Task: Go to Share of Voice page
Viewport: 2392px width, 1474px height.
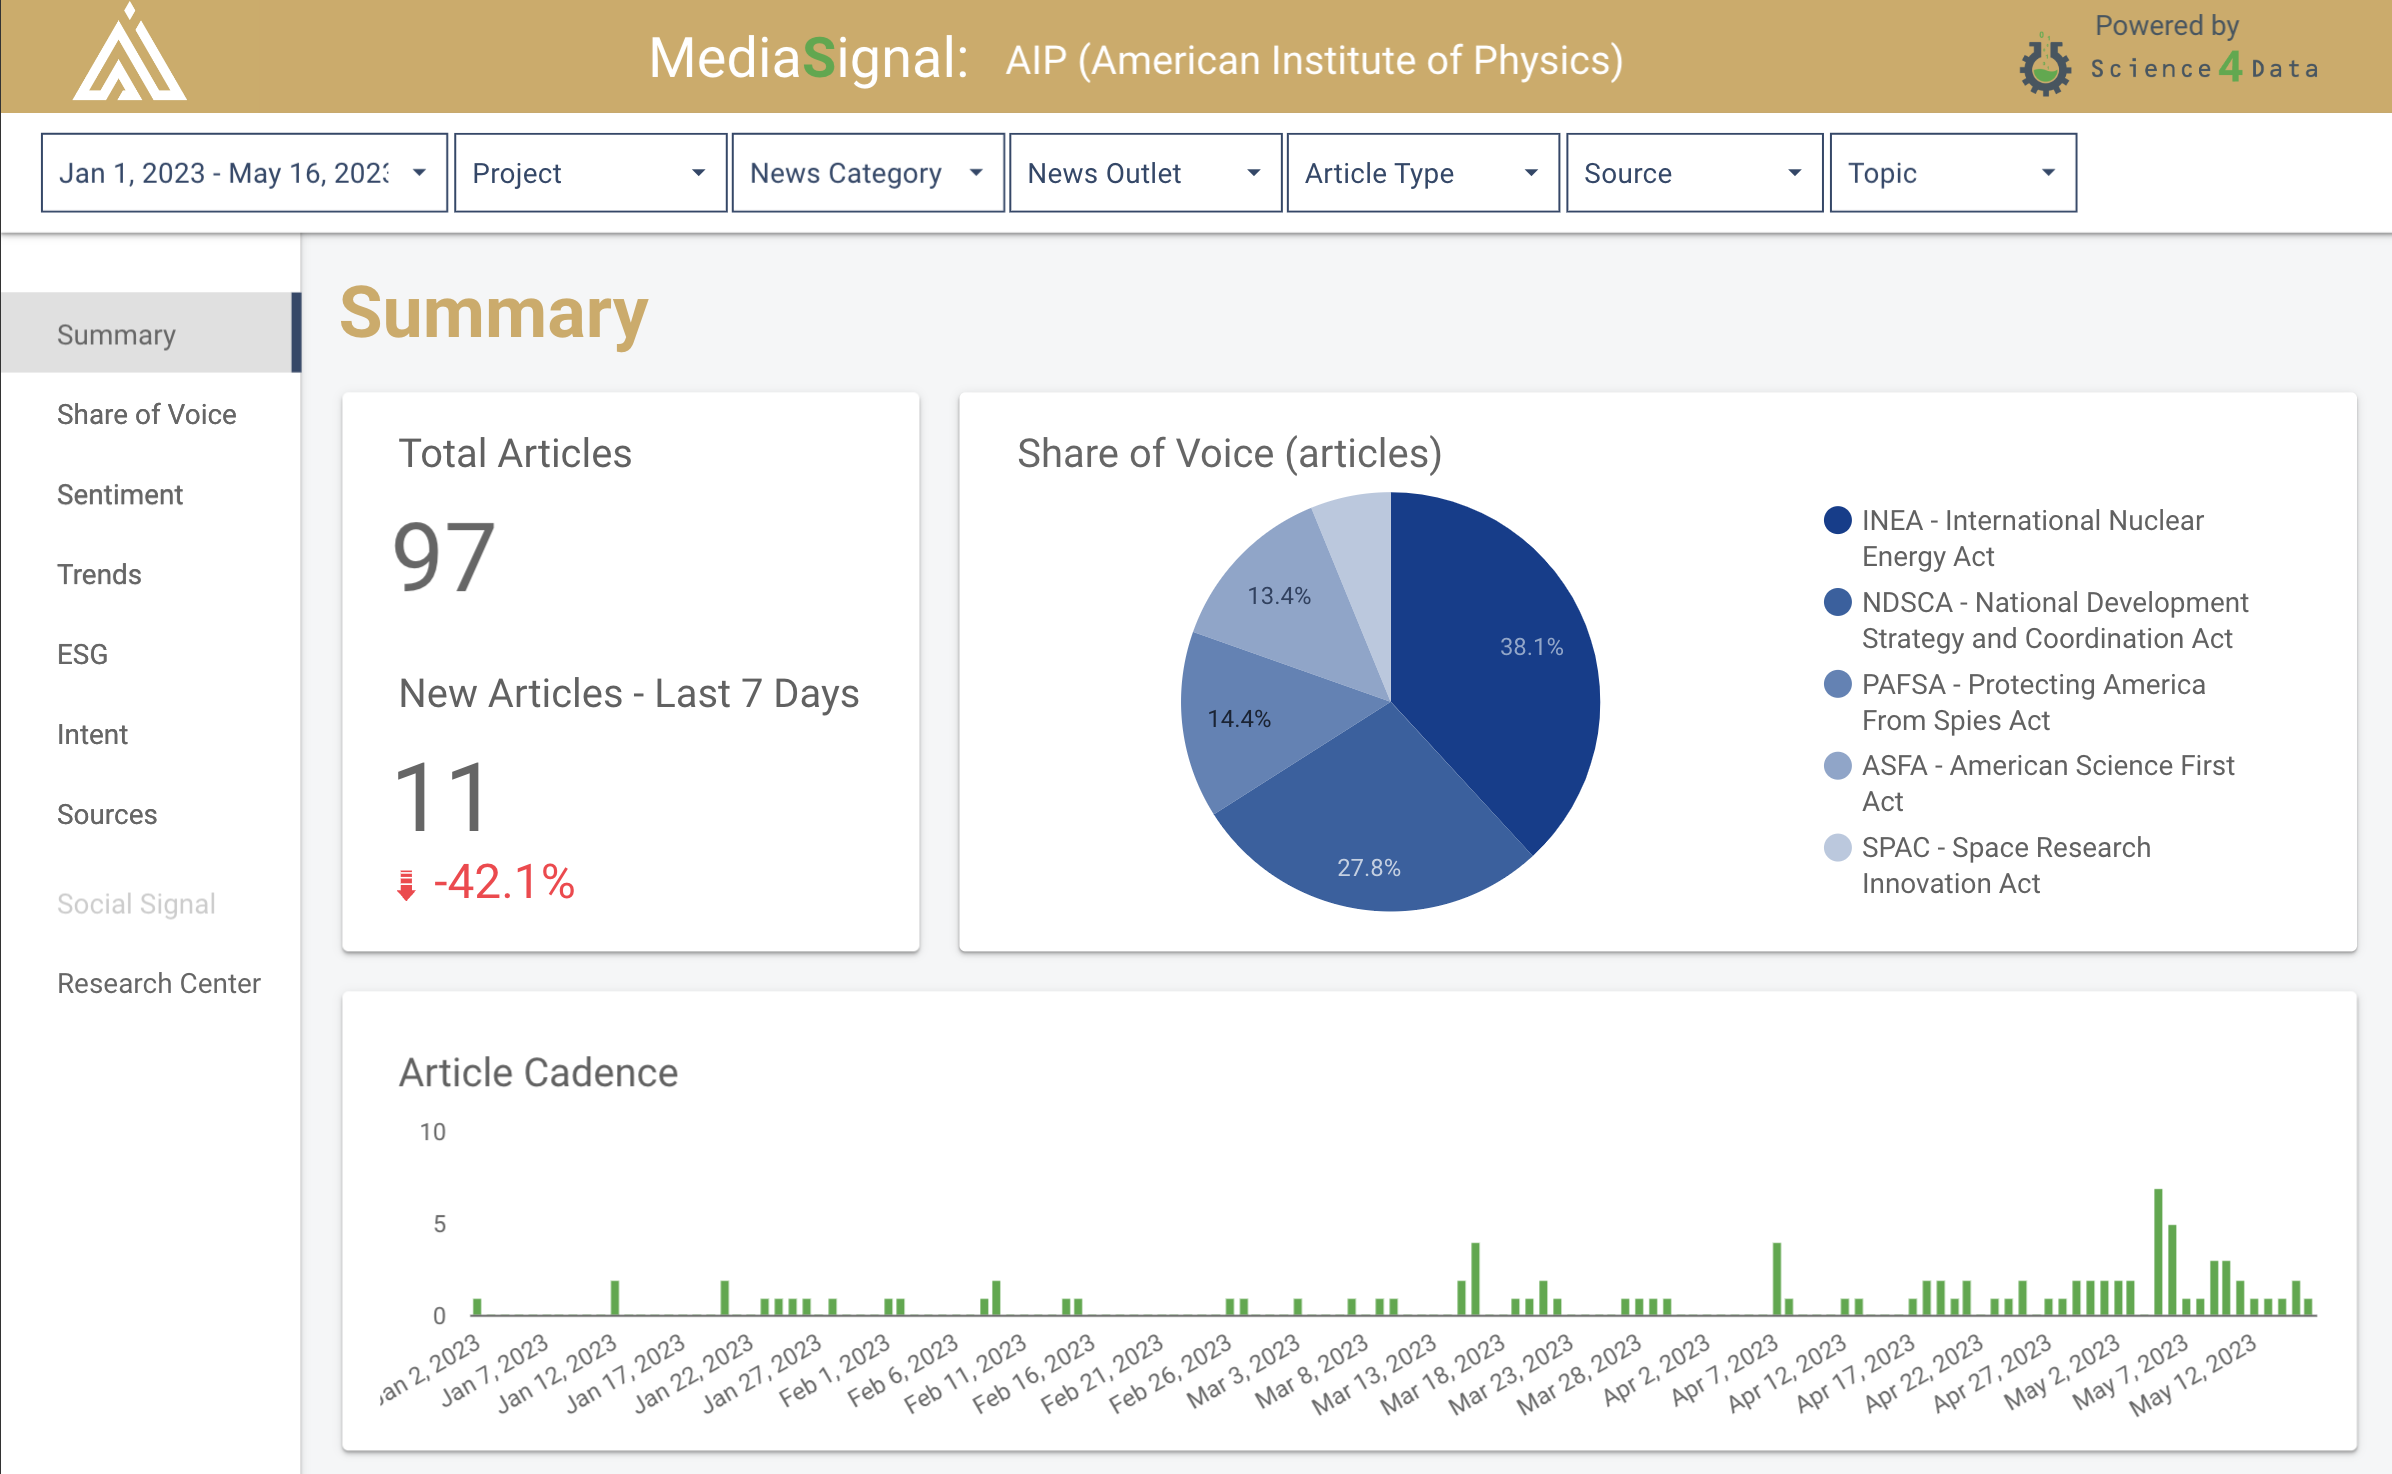Action: [x=147, y=414]
